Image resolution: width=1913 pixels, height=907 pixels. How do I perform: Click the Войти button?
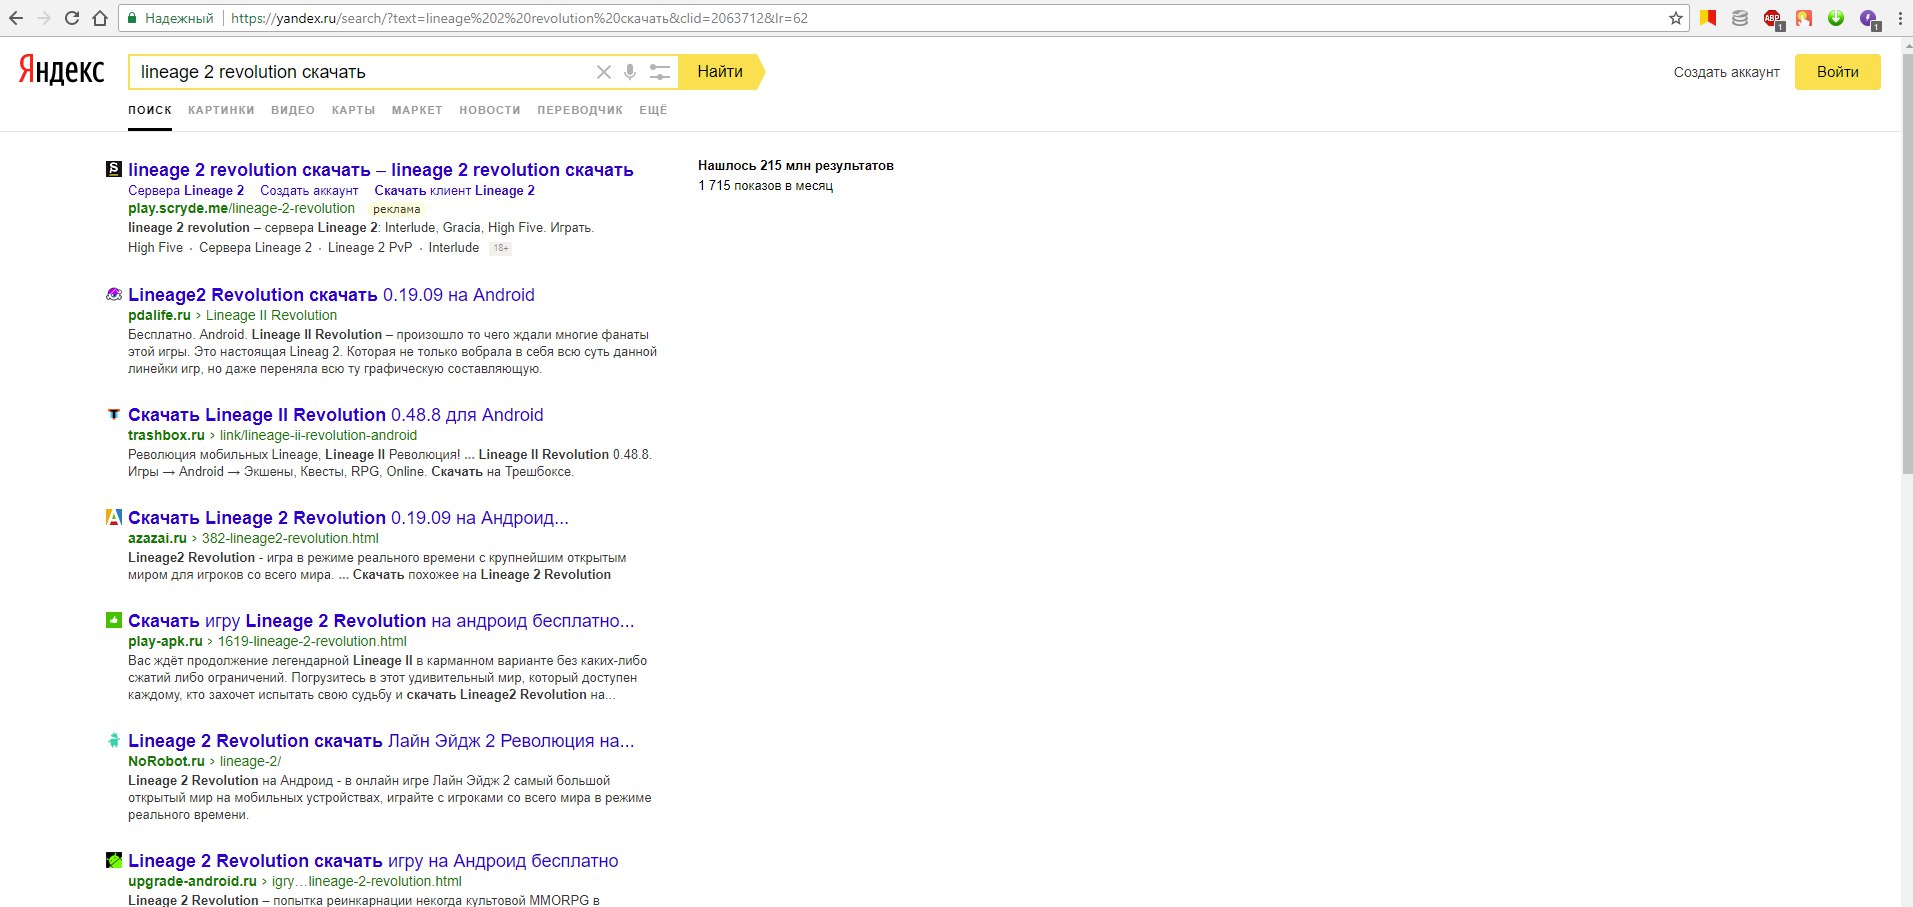1837,72
